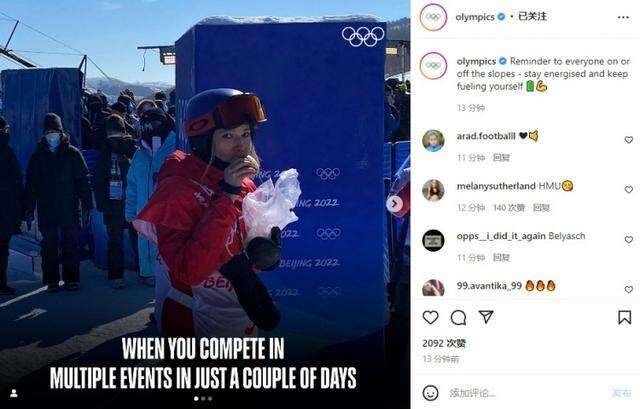Open the 2092 likes count

(444, 343)
